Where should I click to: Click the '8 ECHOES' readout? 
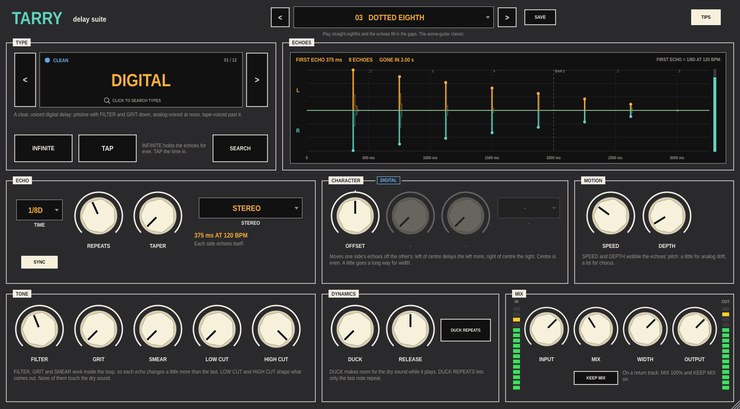click(x=361, y=60)
